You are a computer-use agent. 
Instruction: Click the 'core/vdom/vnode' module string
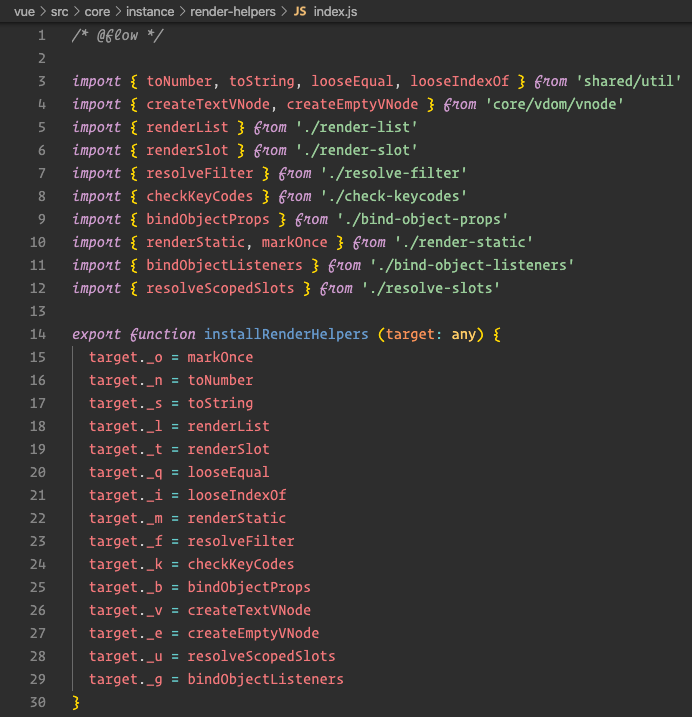(554, 104)
